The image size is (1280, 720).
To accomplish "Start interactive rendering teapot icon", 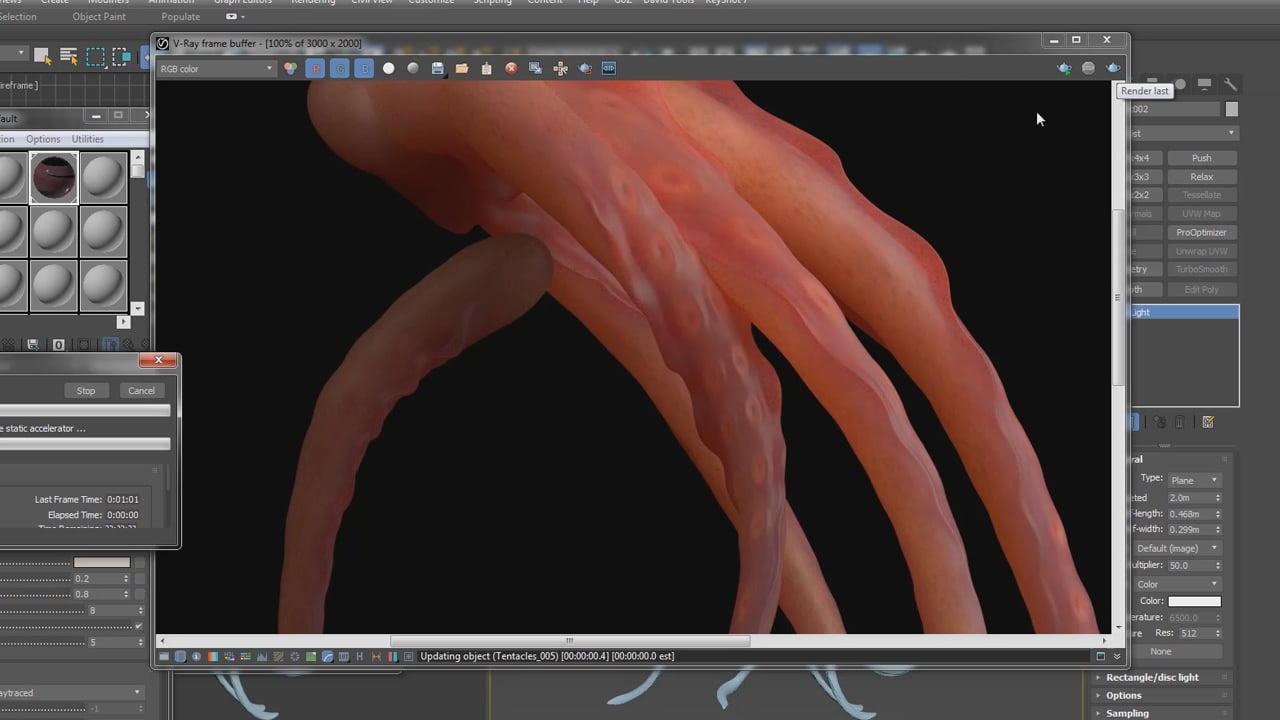I will (x=1064, y=68).
